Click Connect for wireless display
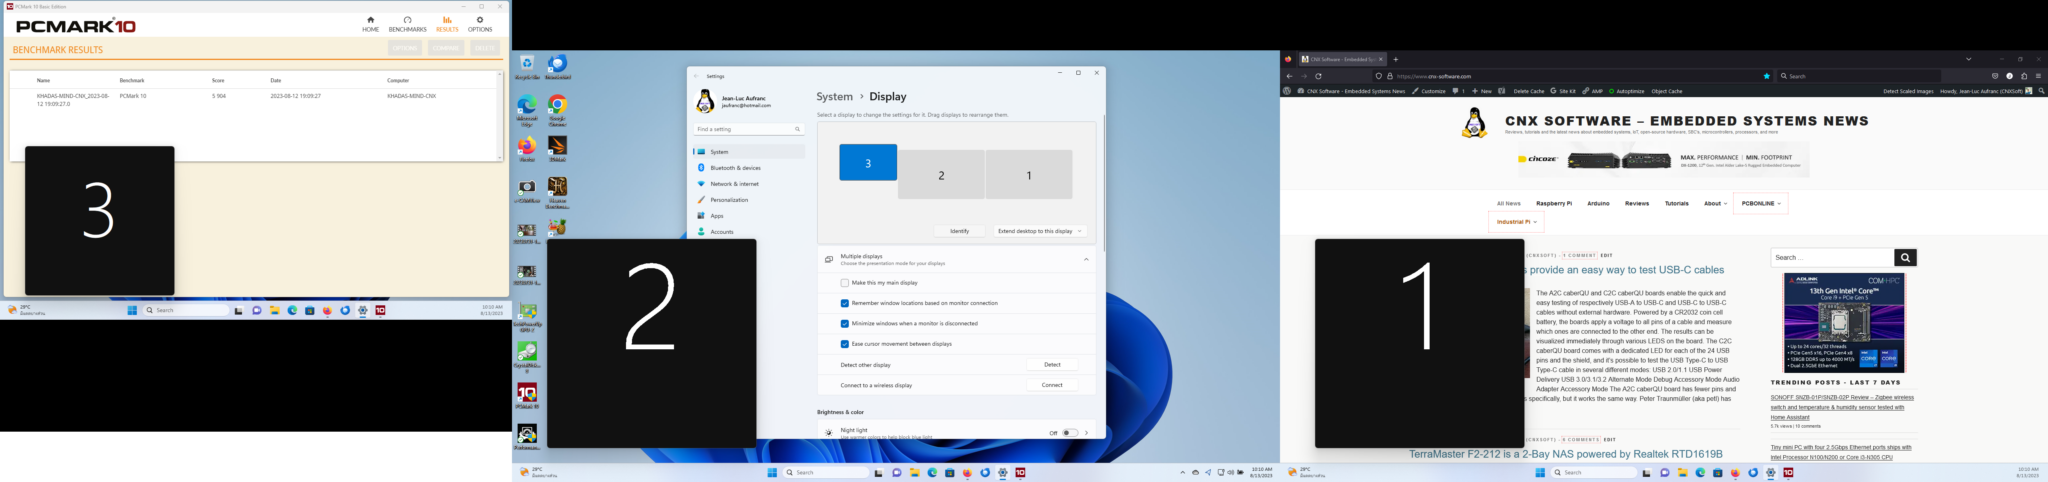2048x482 pixels. click(x=1052, y=385)
